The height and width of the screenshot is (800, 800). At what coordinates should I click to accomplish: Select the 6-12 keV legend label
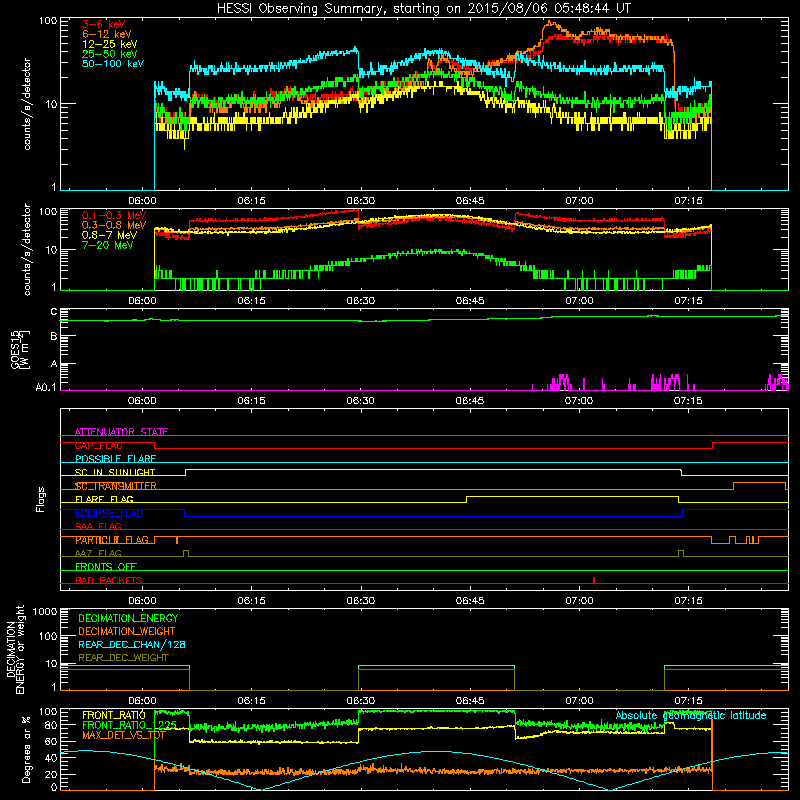(x=107, y=34)
